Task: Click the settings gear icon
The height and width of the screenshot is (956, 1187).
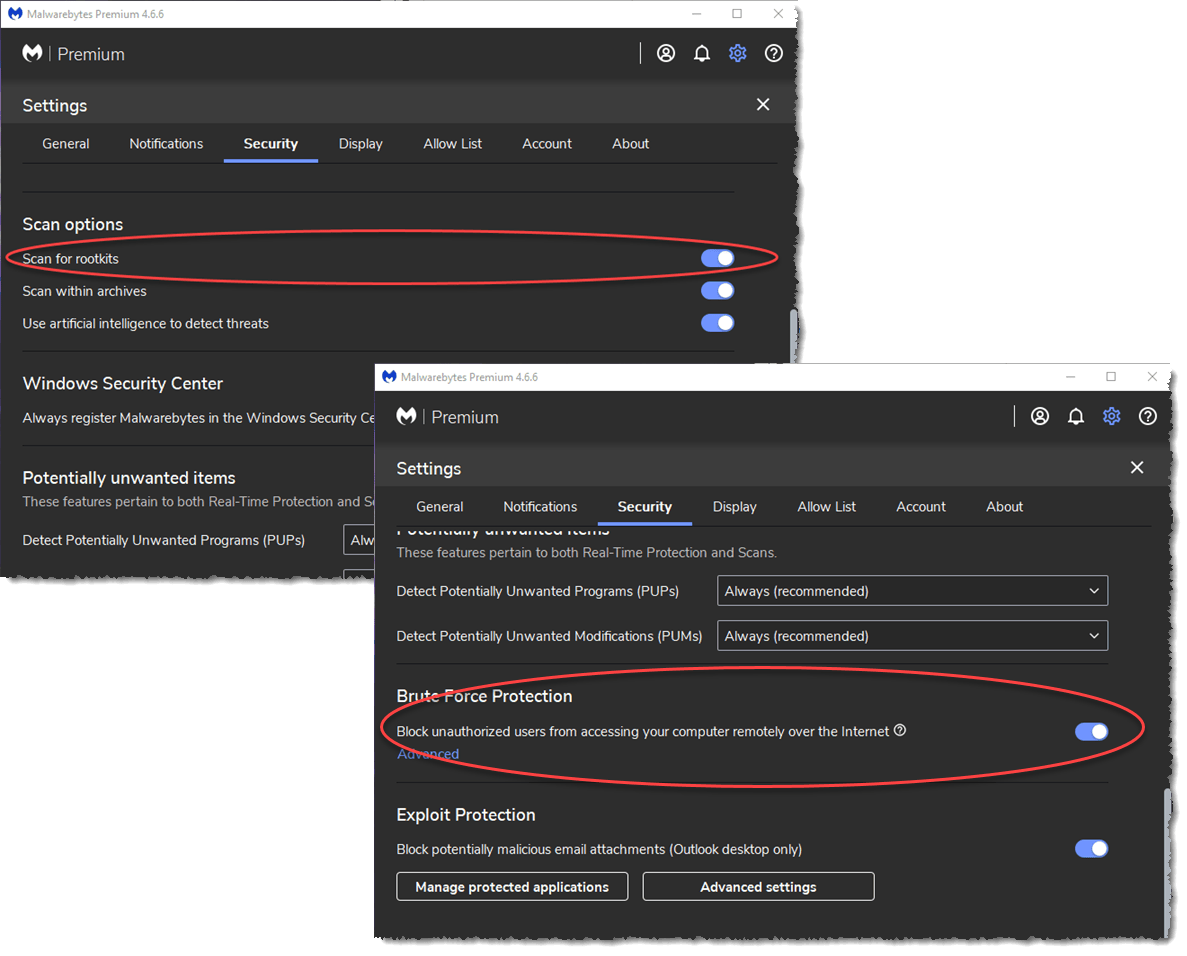Action: click(1111, 416)
